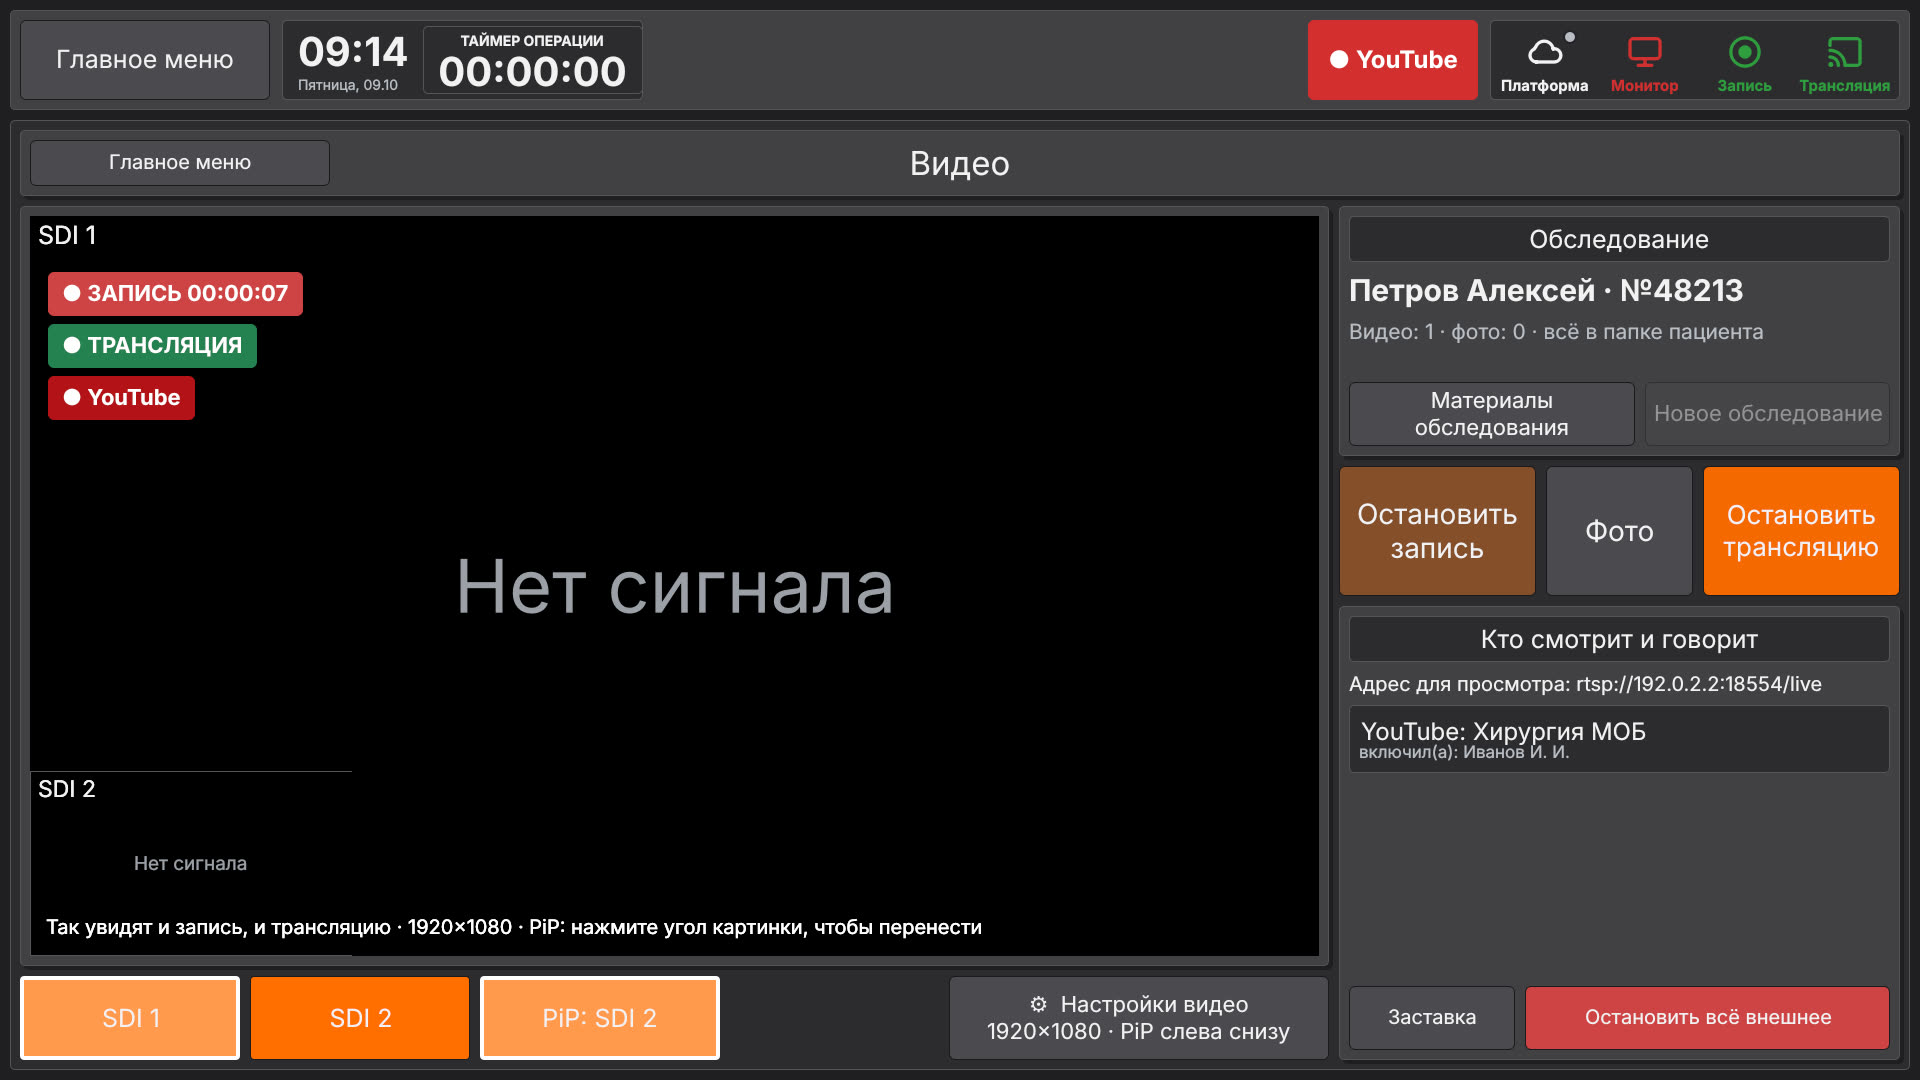The image size is (1920, 1080).
Task: Take a snapshot with the Фото button
Action: tap(1619, 531)
